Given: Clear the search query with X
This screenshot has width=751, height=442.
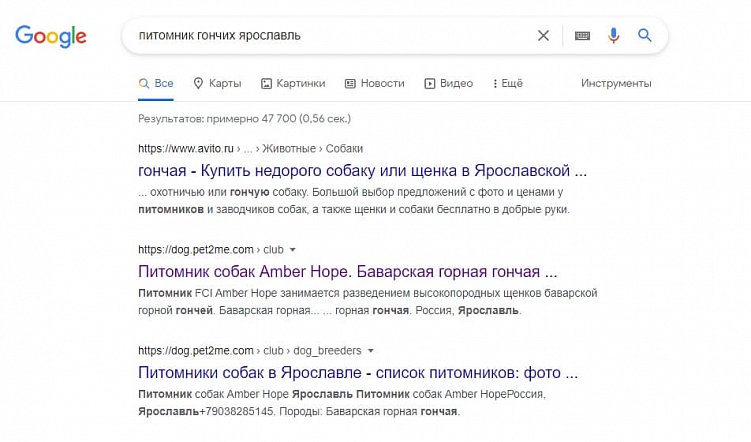Looking at the screenshot, I should (543, 35).
